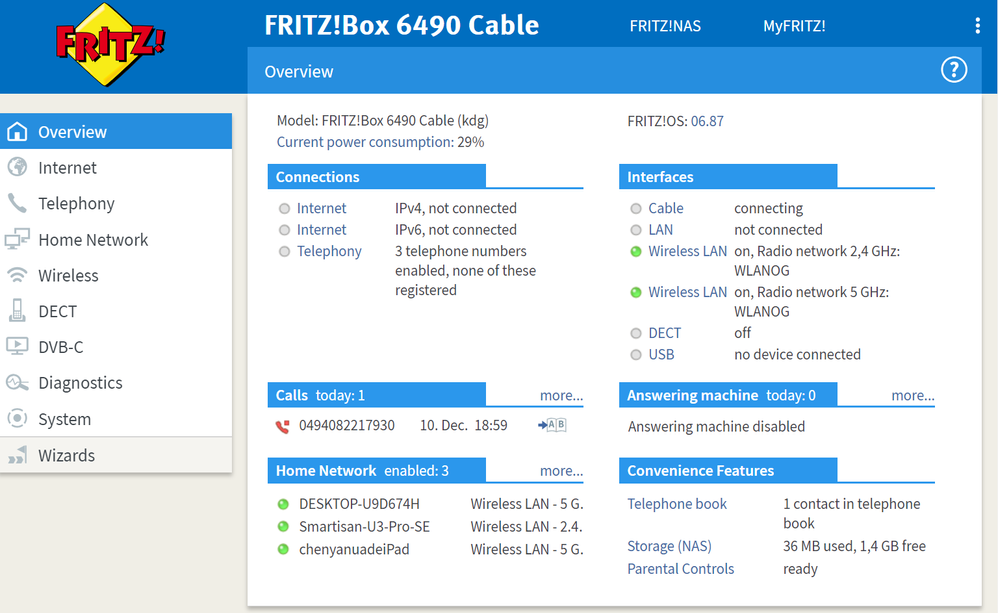Viewport: 998px width, 613px height.
Task: Click the DVB-C television icon in sidebar
Action: (17, 347)
